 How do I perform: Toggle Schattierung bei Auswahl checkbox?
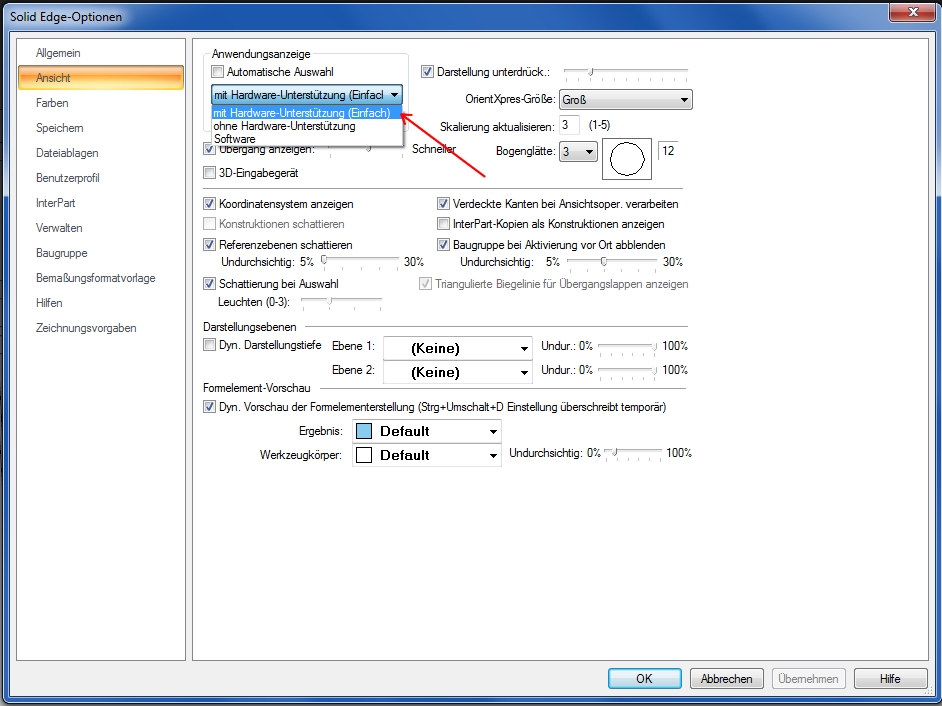coord(209,284)
